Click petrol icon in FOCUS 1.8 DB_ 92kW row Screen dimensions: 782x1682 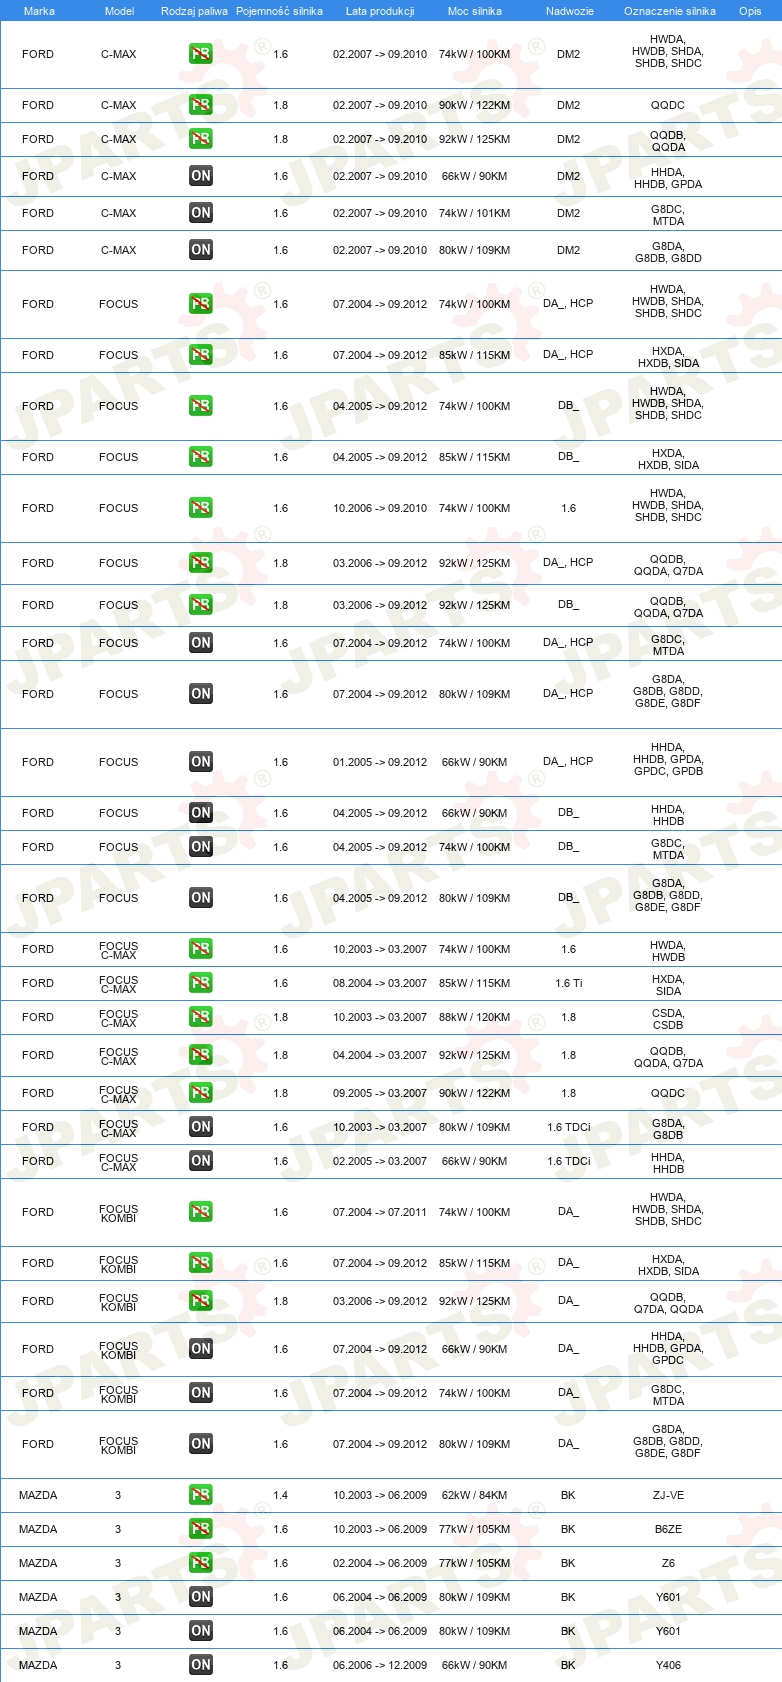click(201, 605)
